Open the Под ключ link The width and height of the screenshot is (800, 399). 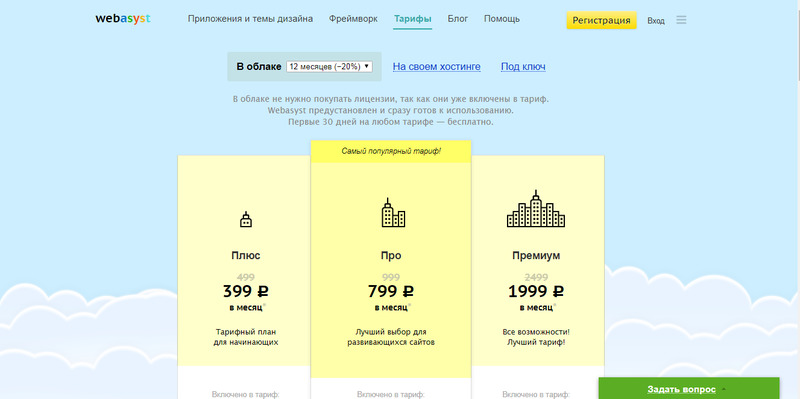pyautogui.click(x=523, y=67)
